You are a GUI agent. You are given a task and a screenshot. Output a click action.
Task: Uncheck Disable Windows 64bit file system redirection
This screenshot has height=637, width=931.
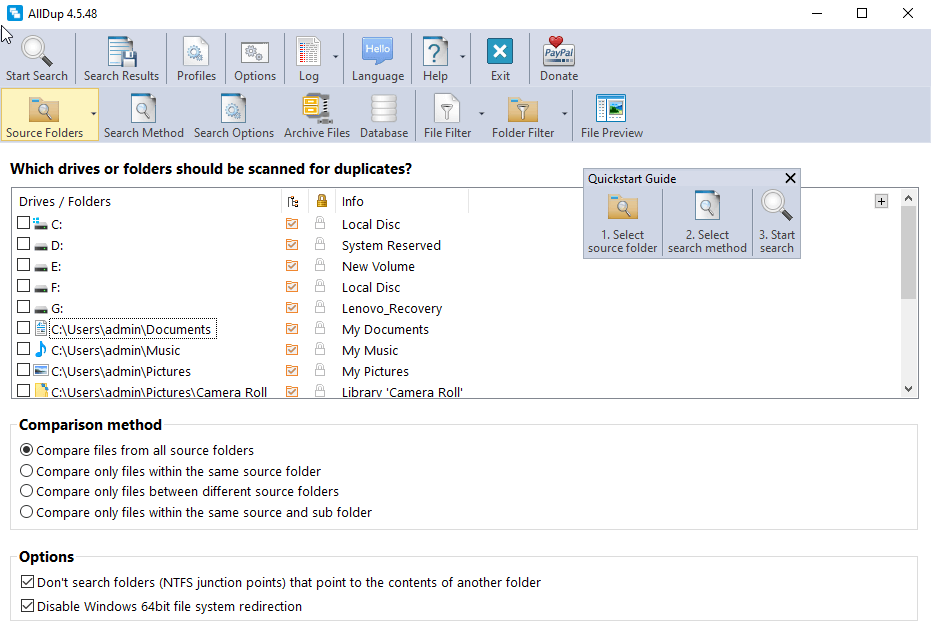tap(24, 604)
